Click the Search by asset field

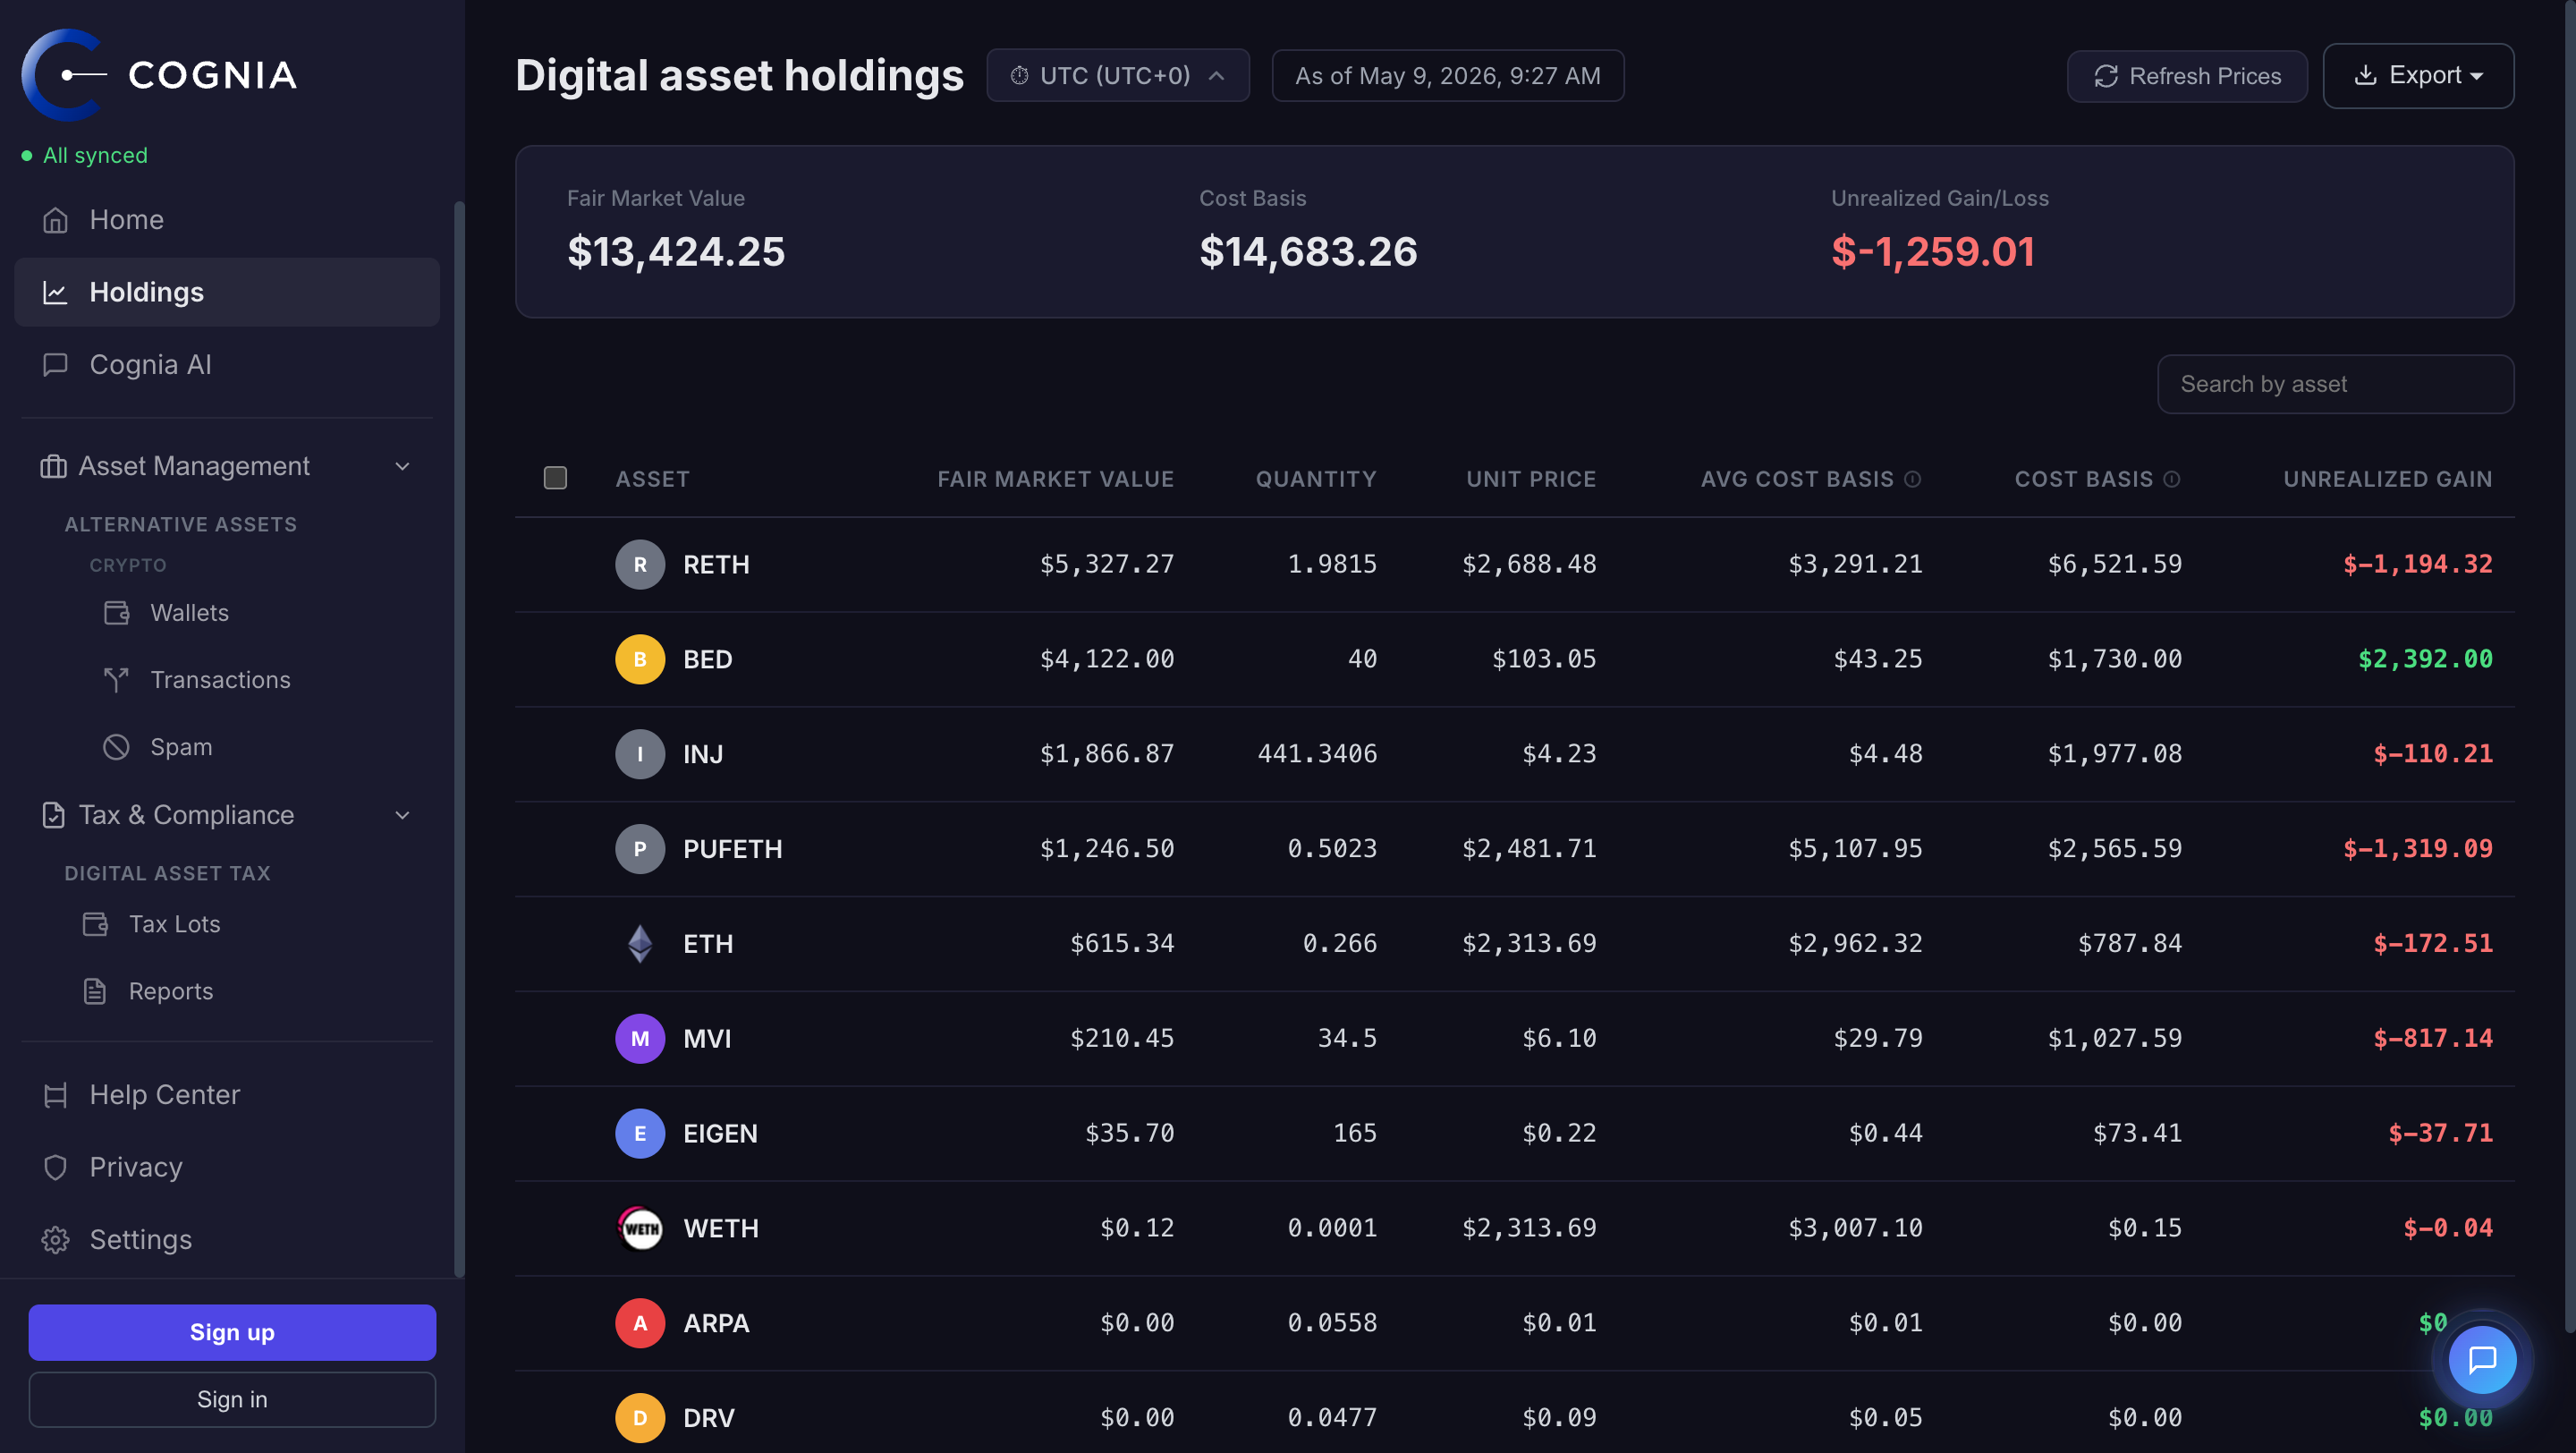coord(2335,384)
